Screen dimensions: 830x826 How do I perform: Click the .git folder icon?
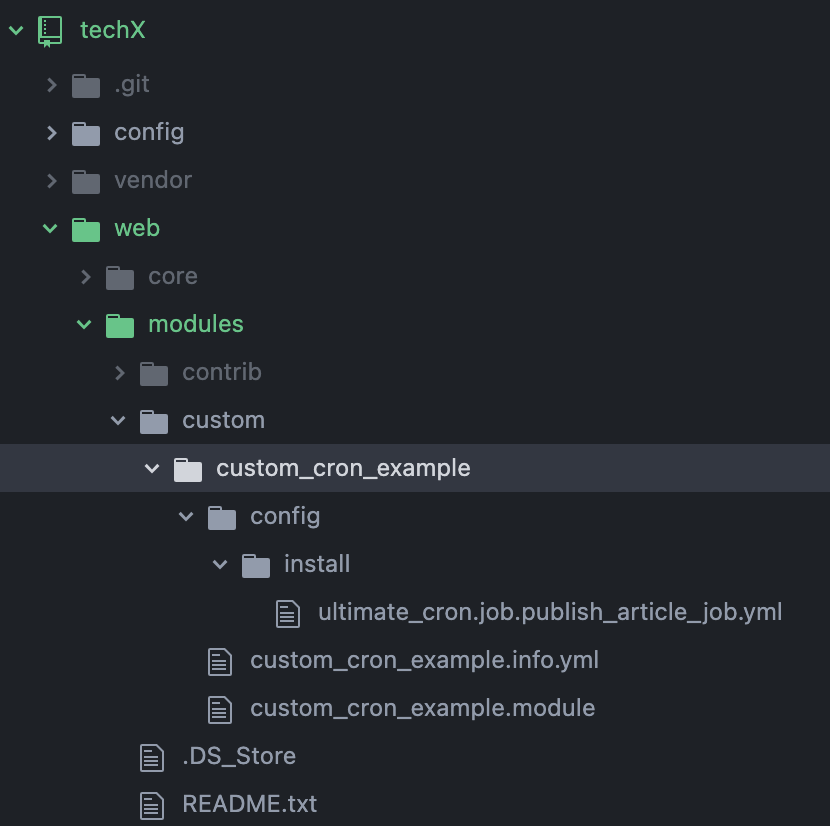point(86,86)
